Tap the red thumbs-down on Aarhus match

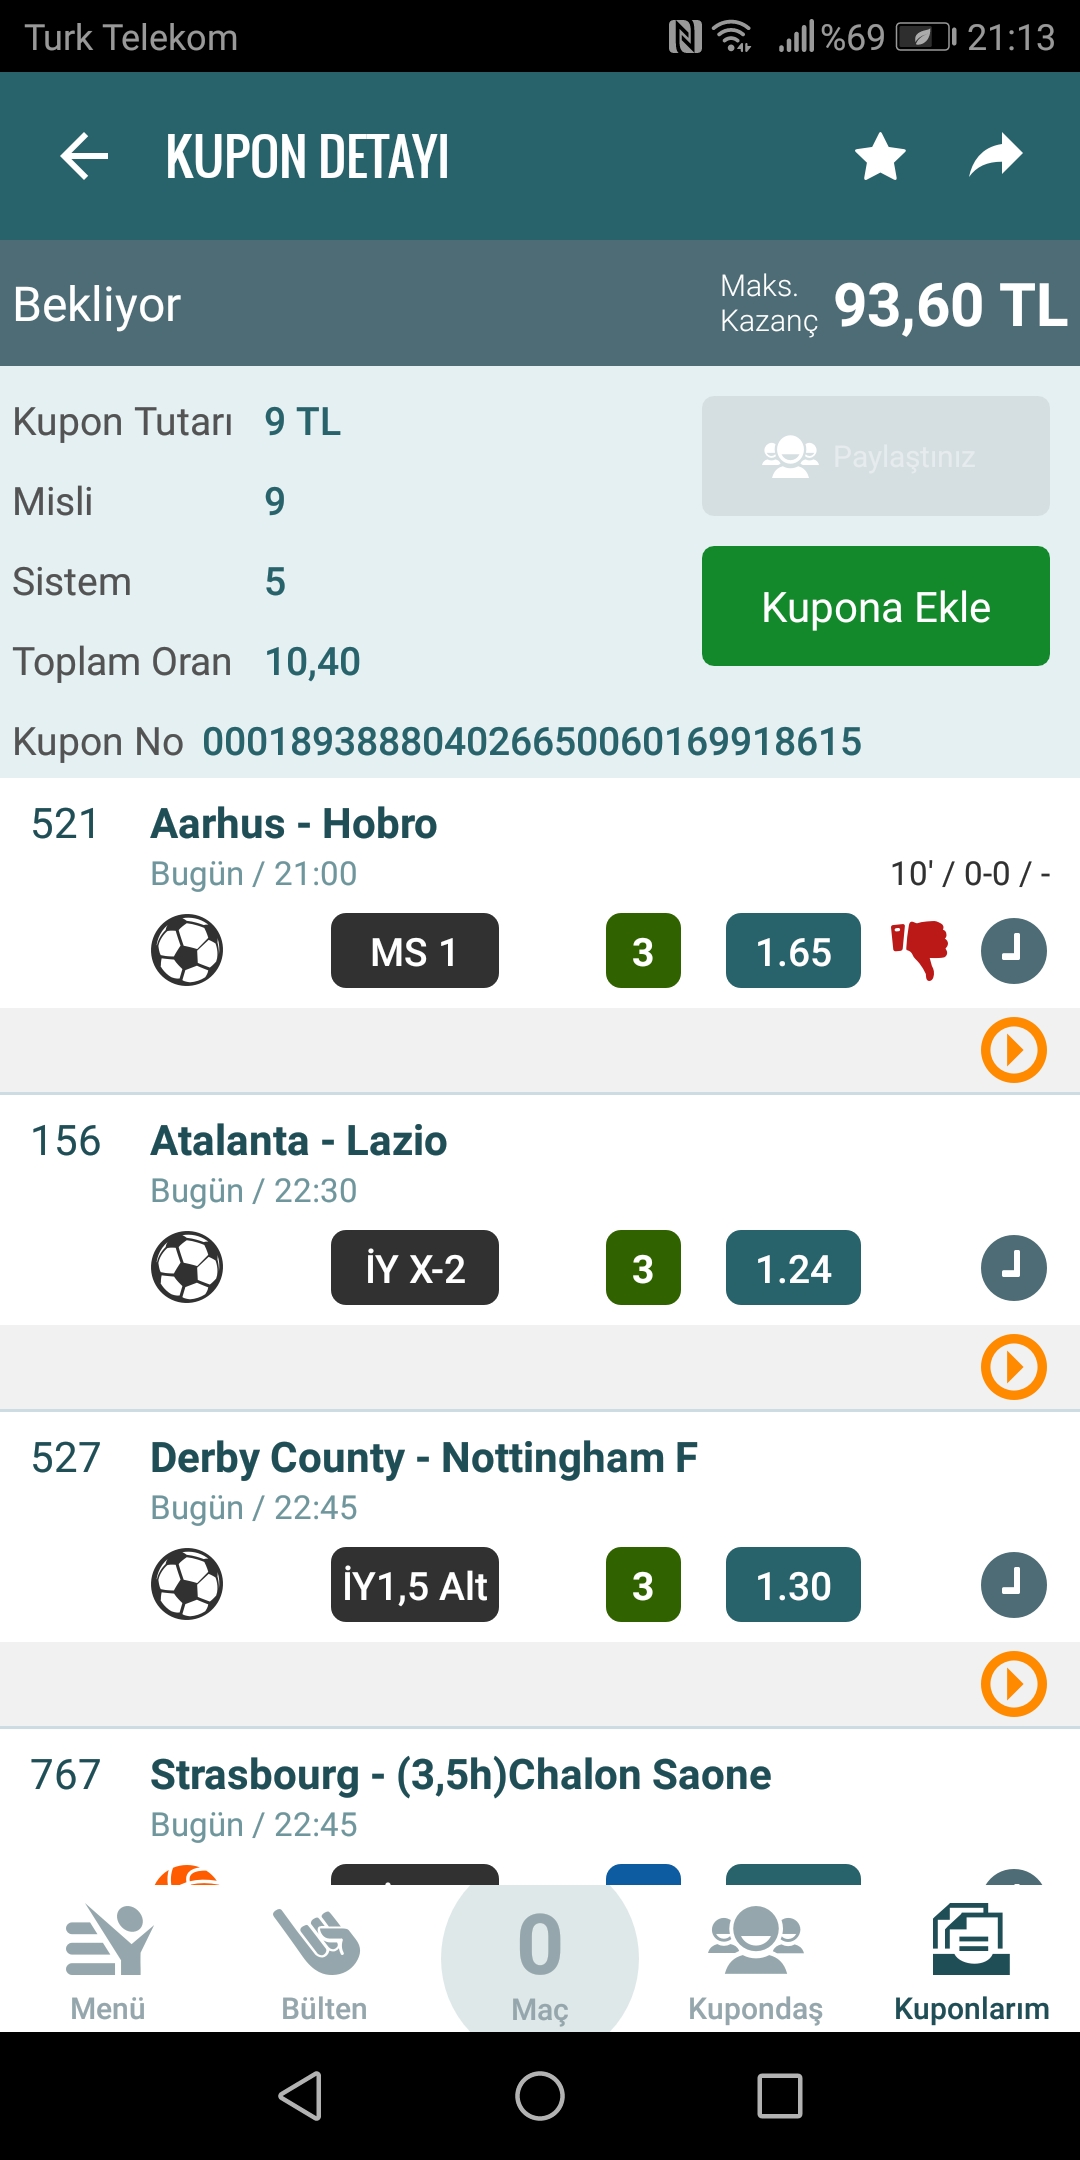[x=920, y=950]
